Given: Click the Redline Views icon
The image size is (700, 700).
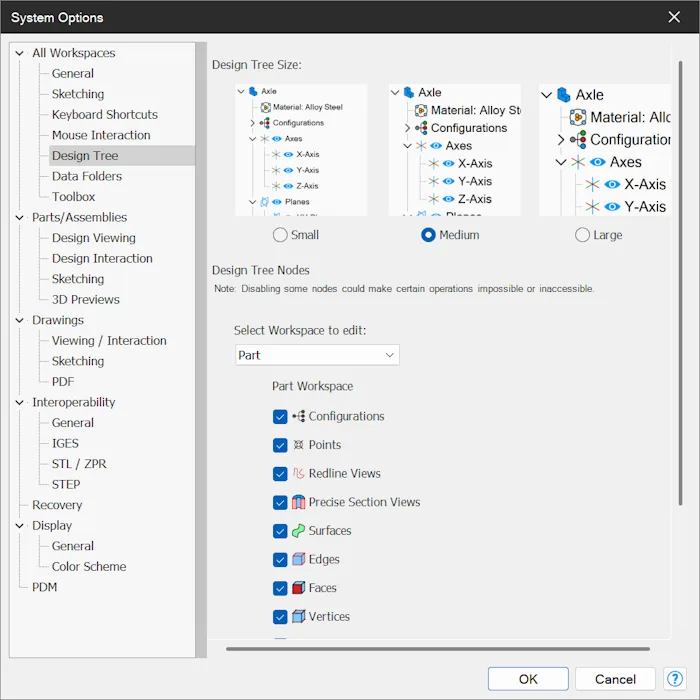Looking at the screenshot, I should click(x=298, y=473).
